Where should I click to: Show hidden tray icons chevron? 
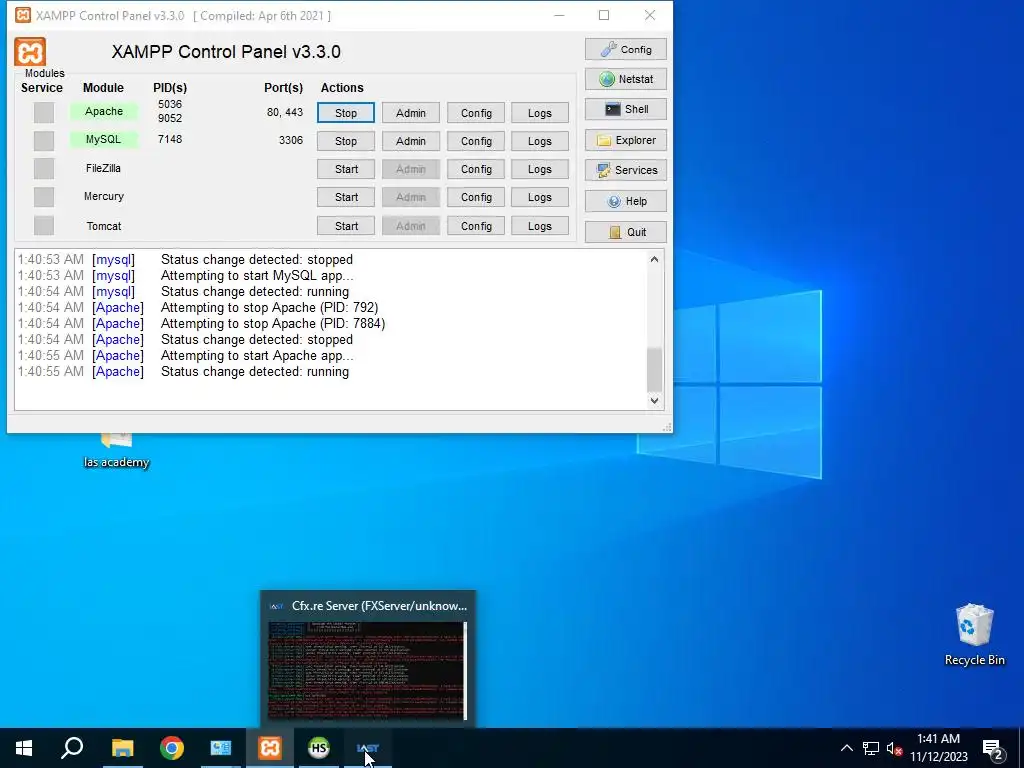coord(846,748)
